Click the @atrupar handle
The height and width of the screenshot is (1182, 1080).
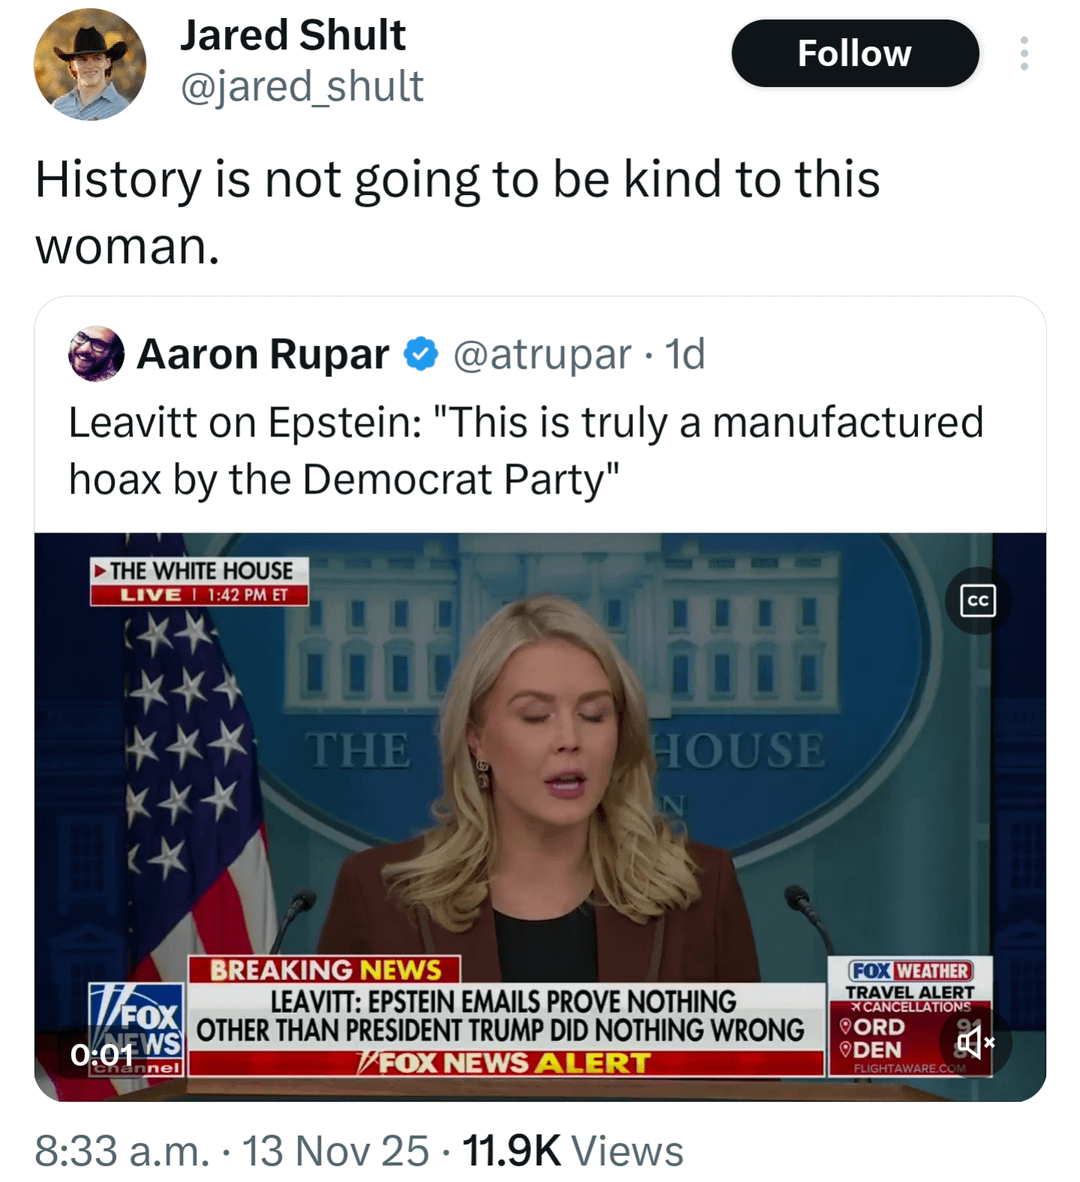(542, 354)
